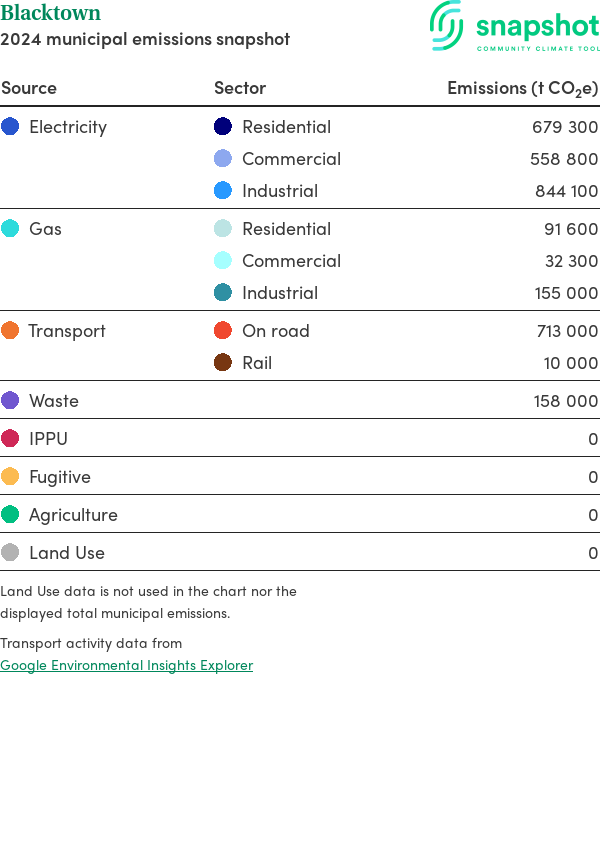The height and width of the screenshot is (850, 600).
Task: Click the dark navy Electricity Residential dot
Action: (x=223, y=127)
